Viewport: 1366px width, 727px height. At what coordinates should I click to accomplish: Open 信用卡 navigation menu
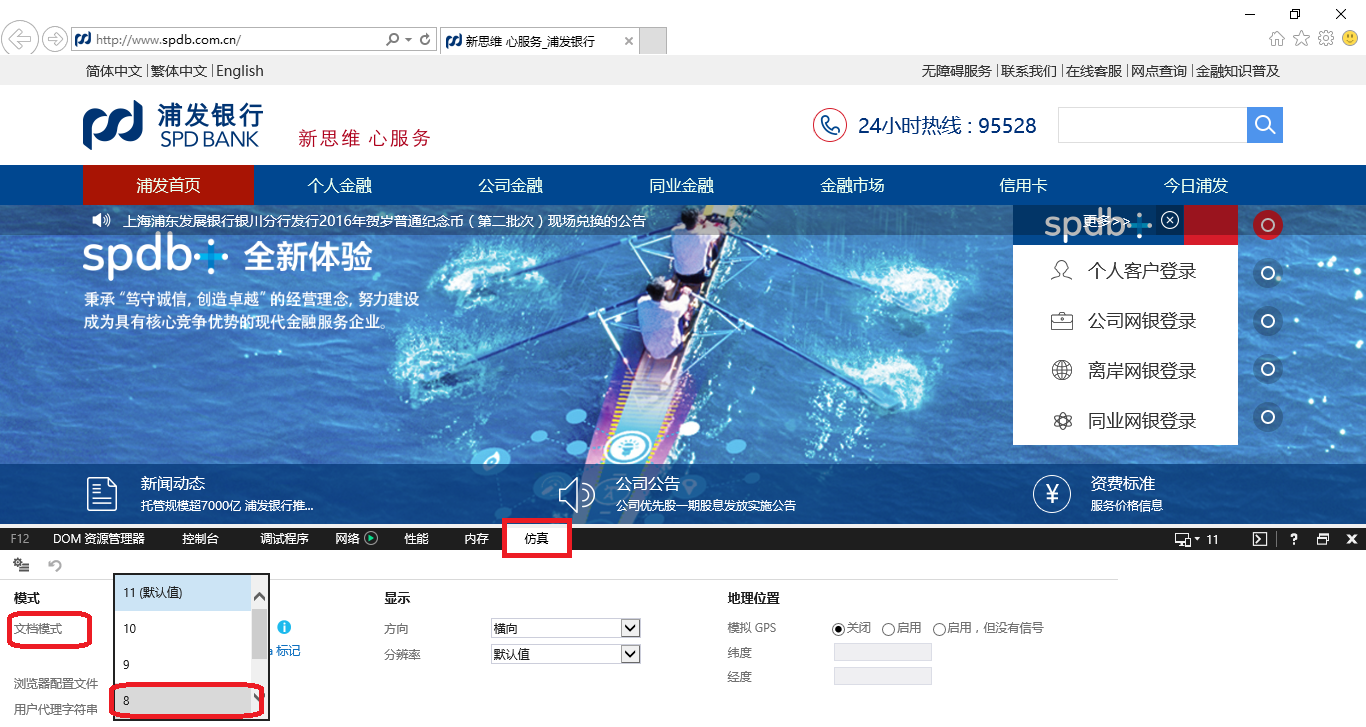pyautogui.click(x=1023, y=185)
